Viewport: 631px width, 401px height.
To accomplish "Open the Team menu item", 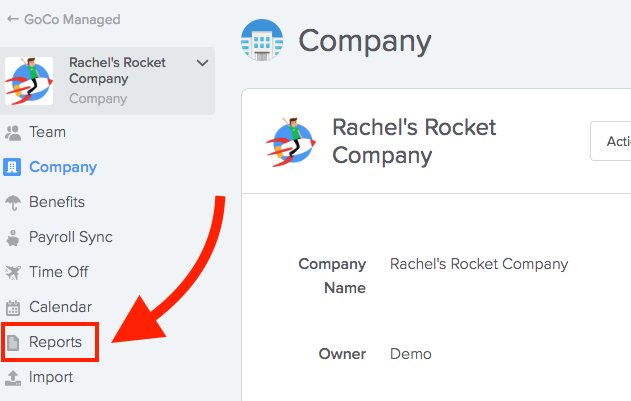I will (x=47, y=132).
